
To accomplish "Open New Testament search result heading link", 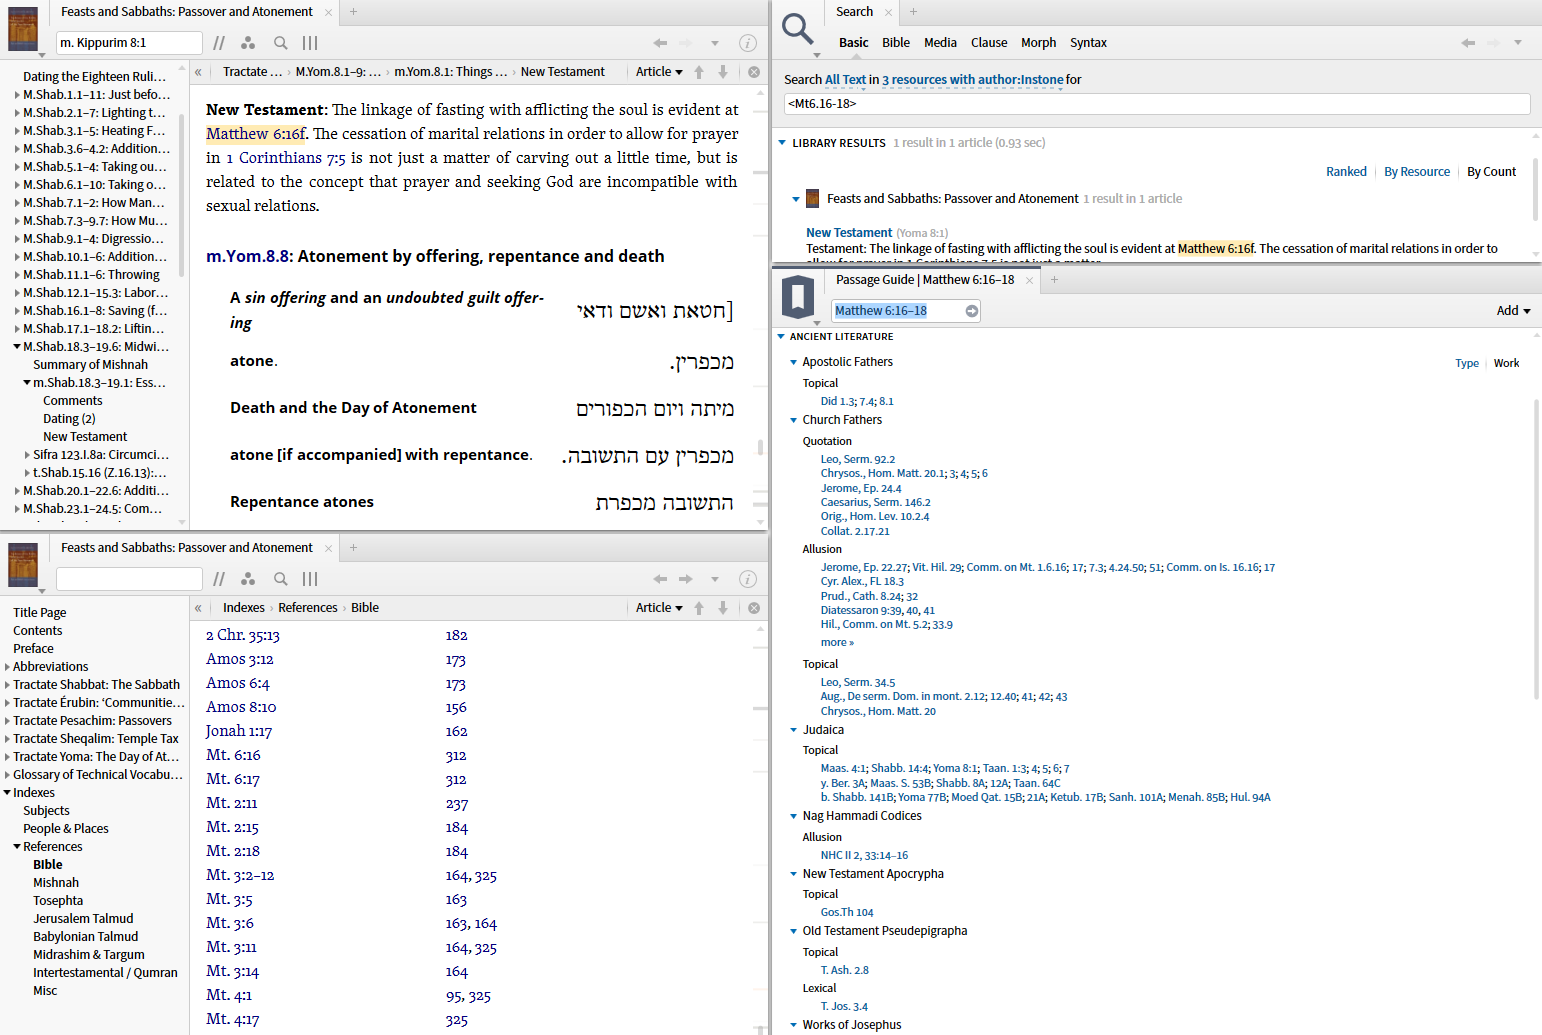I will click(x=849, y=233).
